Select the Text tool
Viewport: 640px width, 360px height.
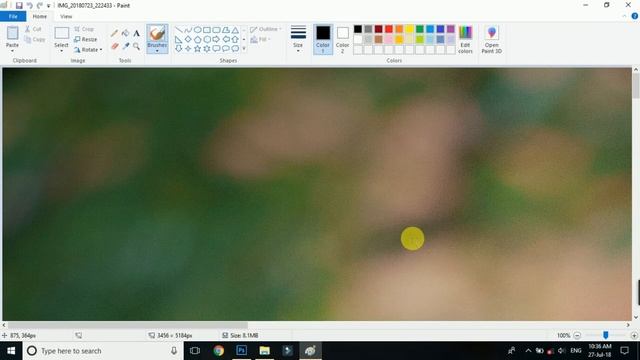(x=136, y=33)
